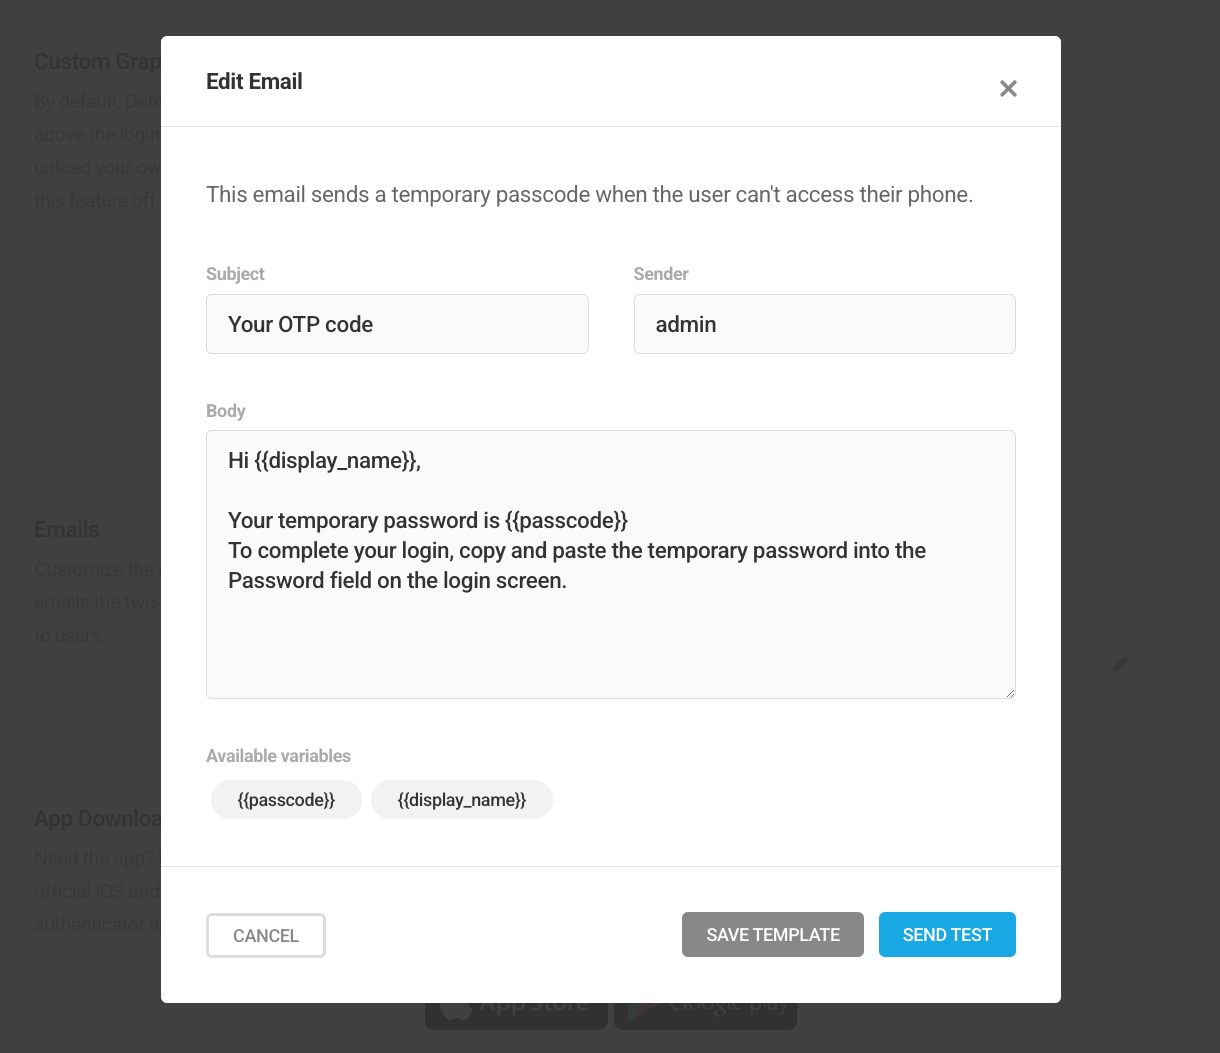
Task: Click the pencil edit icon beside the email card
Action: coord(1118,665)
